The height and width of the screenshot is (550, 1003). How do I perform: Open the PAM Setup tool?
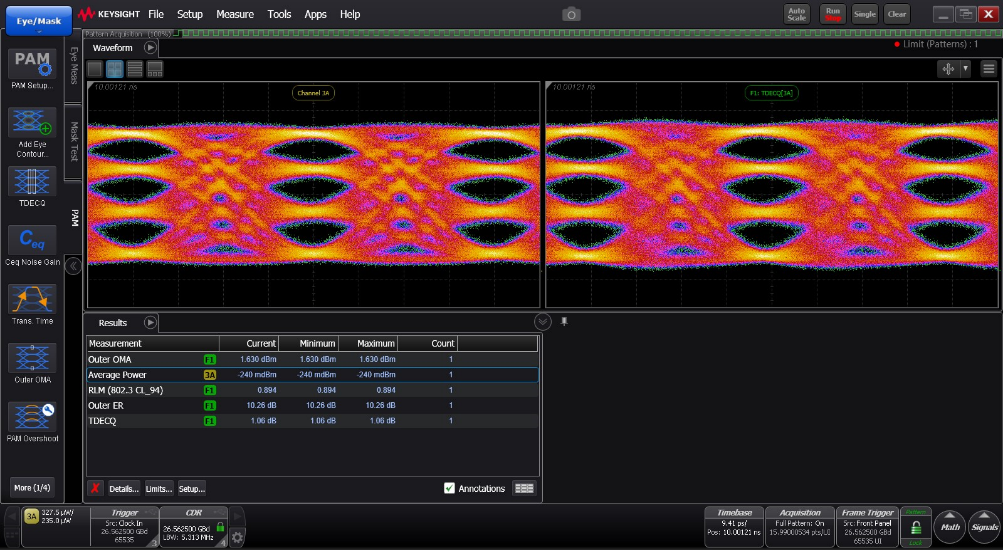pyautogui.click(x=32, y=65)
